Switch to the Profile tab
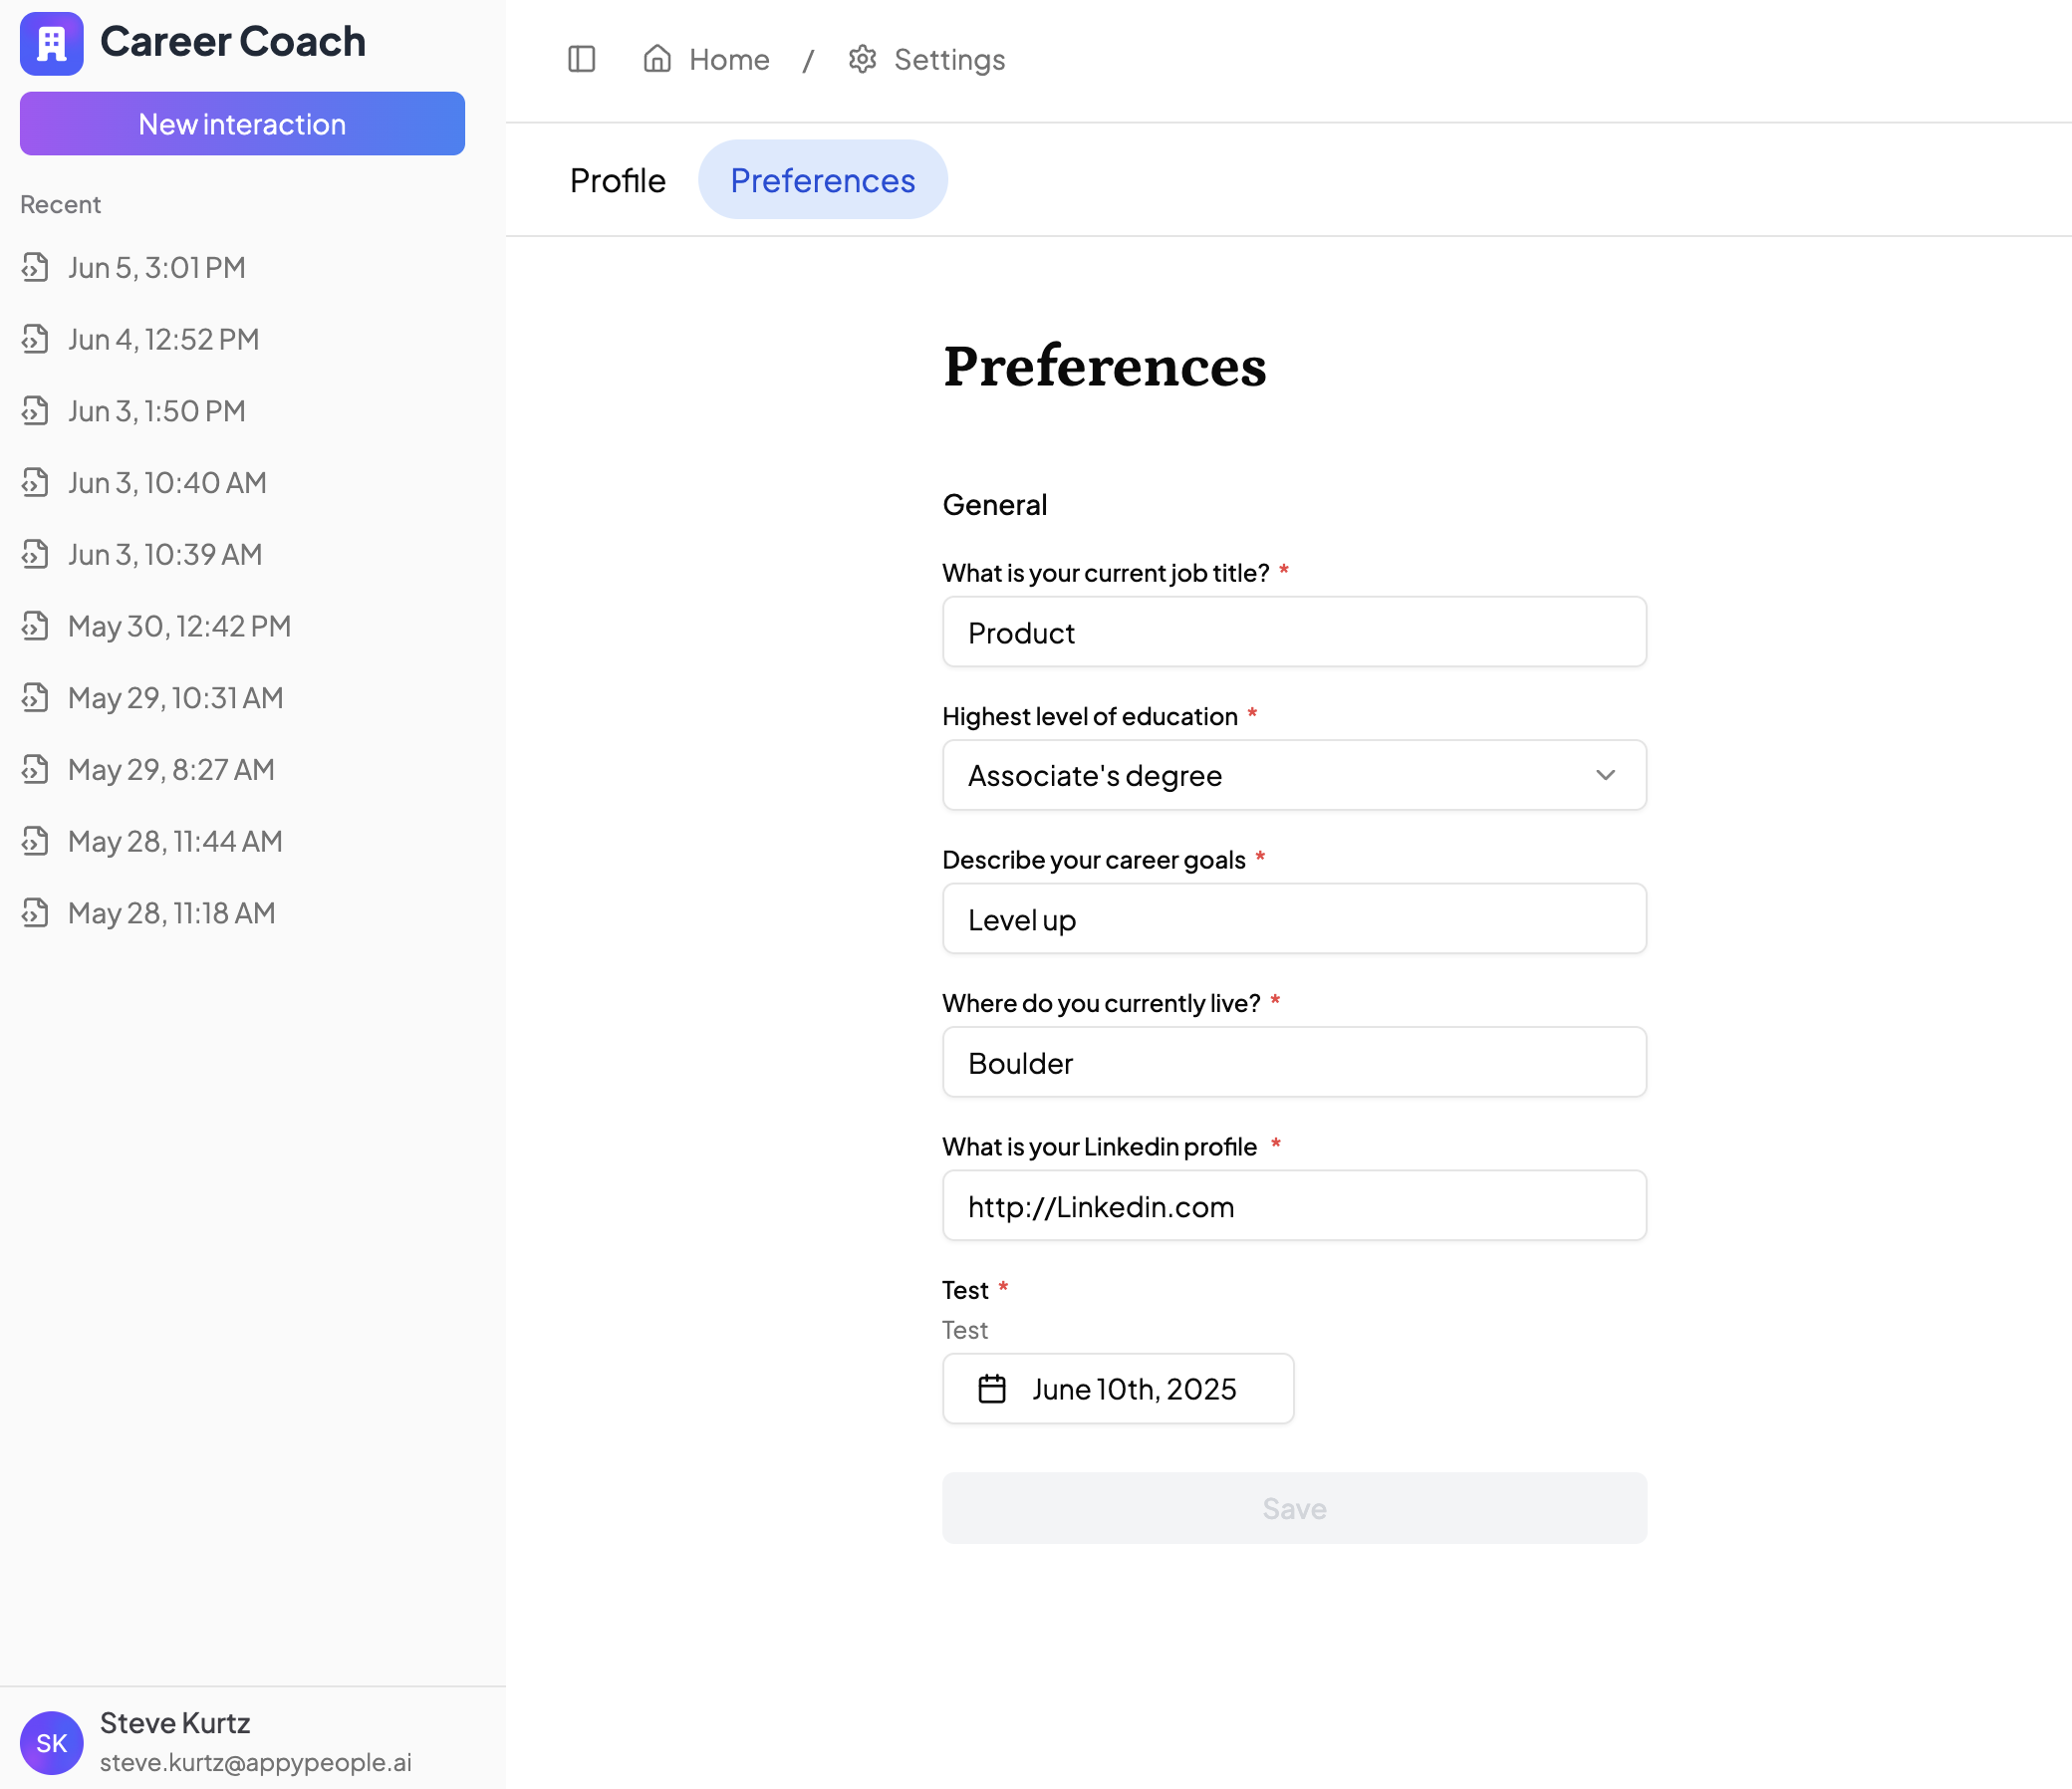 (x=617, y=180)
